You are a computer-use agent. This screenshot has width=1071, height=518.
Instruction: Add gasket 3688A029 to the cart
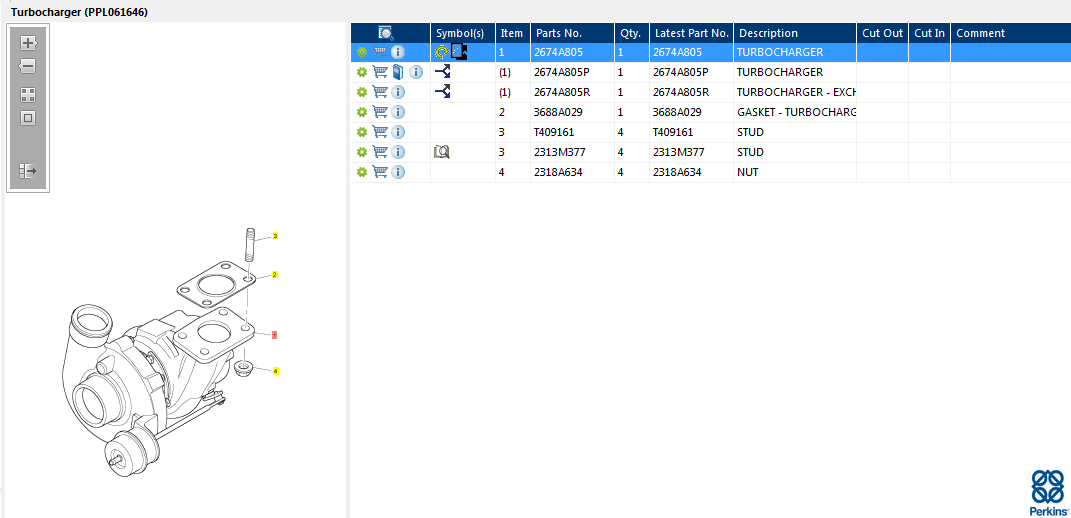click(380, 112)
